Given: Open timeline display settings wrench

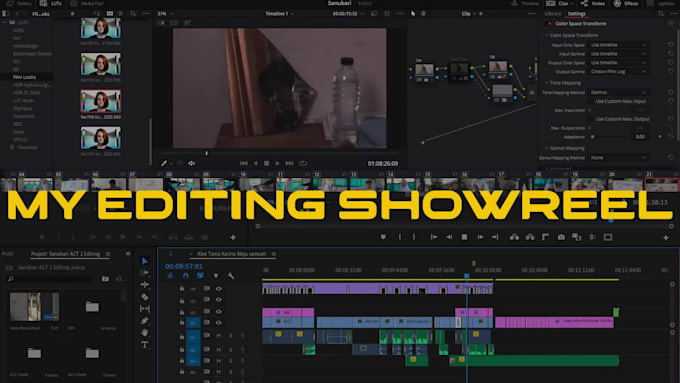Looking at the screenshot, I should point(231,275).
